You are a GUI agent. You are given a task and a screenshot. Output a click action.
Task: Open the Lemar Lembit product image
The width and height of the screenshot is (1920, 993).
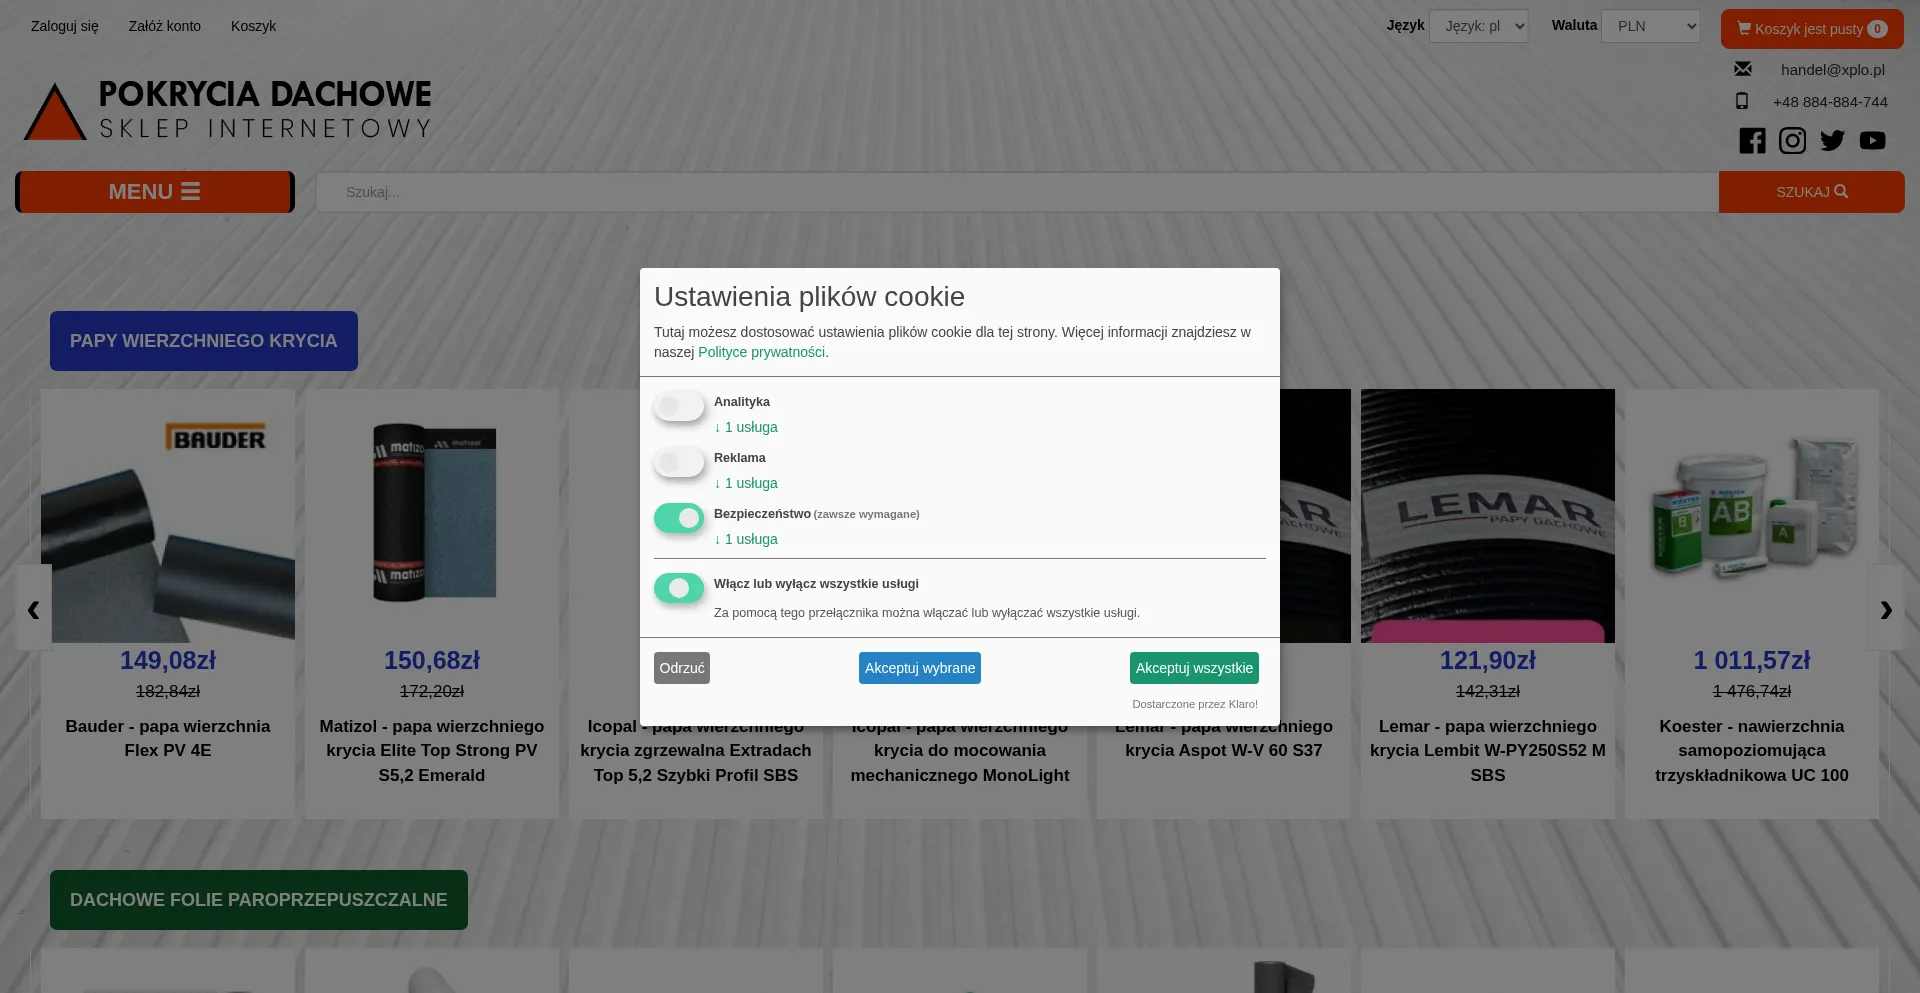tap(1488, 516)
